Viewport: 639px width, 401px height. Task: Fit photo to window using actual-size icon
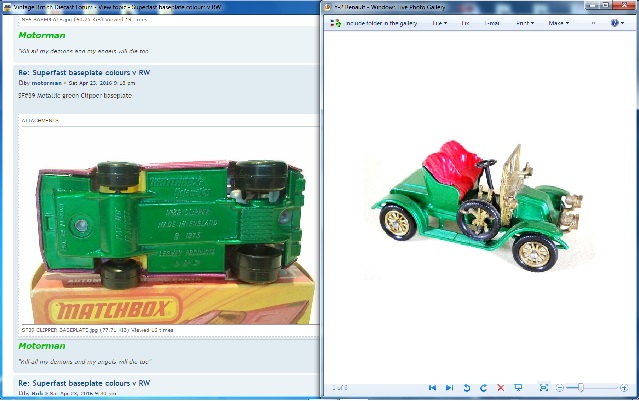point(543,387)
